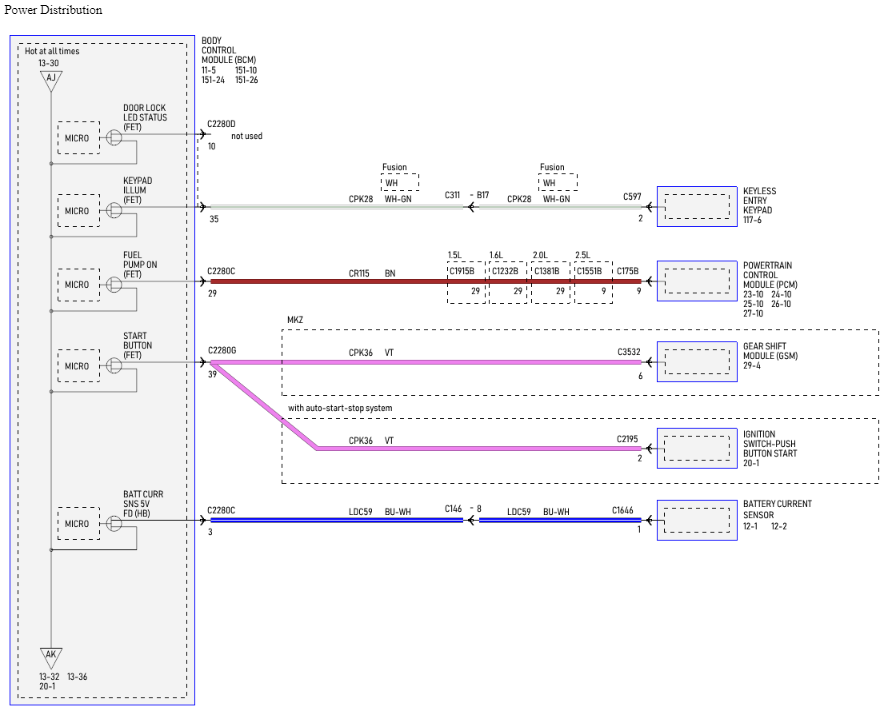Click the CR115 circuit label
Image resolution: width=888 pixels, height=708 pixels.
(359, 274)
